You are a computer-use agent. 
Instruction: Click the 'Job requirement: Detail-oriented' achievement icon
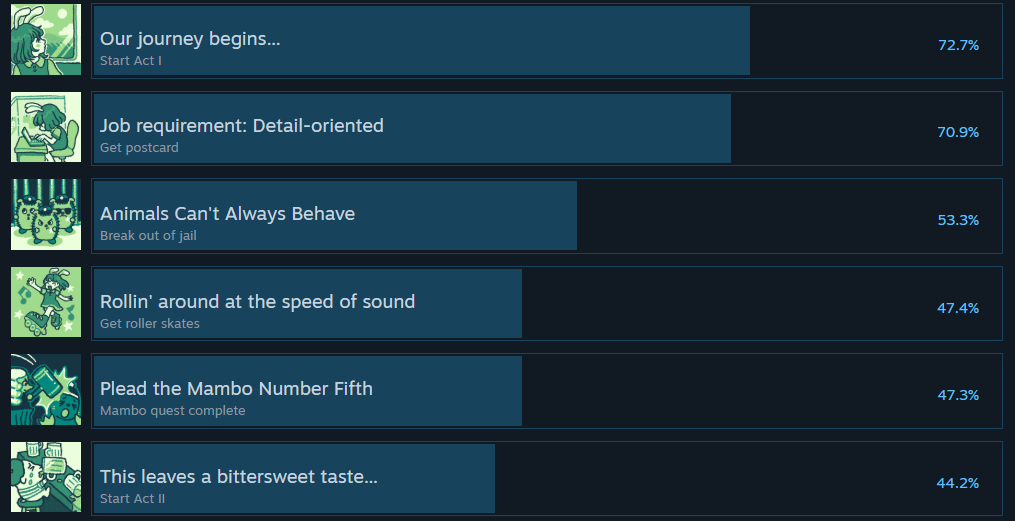coord(46,128)
